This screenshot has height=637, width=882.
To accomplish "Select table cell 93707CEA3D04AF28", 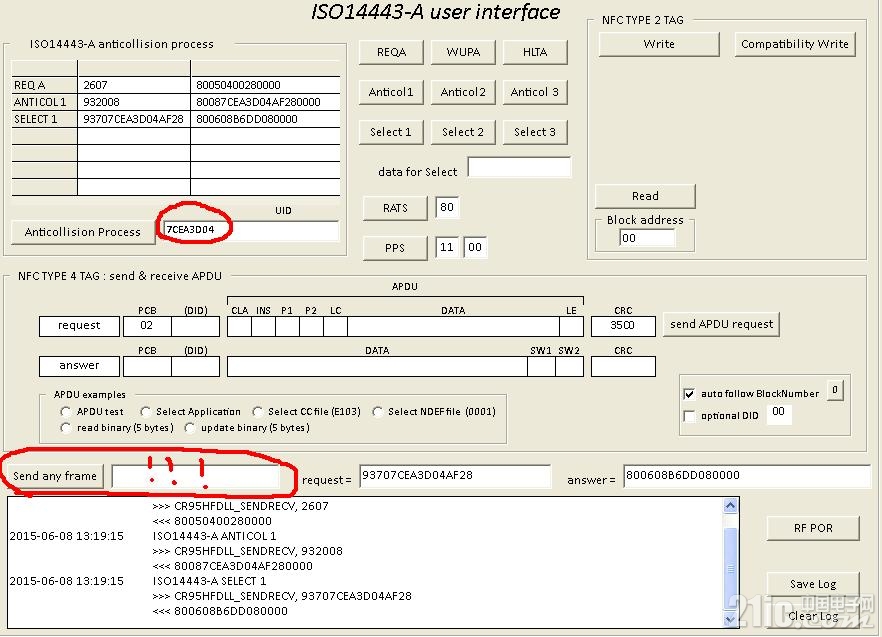I will (133, 119).
